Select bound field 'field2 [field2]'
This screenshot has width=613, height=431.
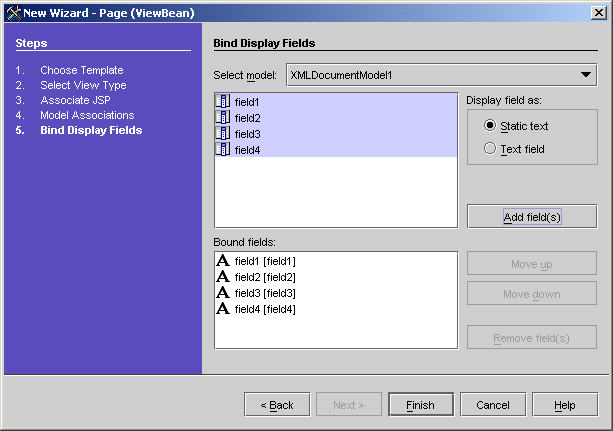point(336,277)
